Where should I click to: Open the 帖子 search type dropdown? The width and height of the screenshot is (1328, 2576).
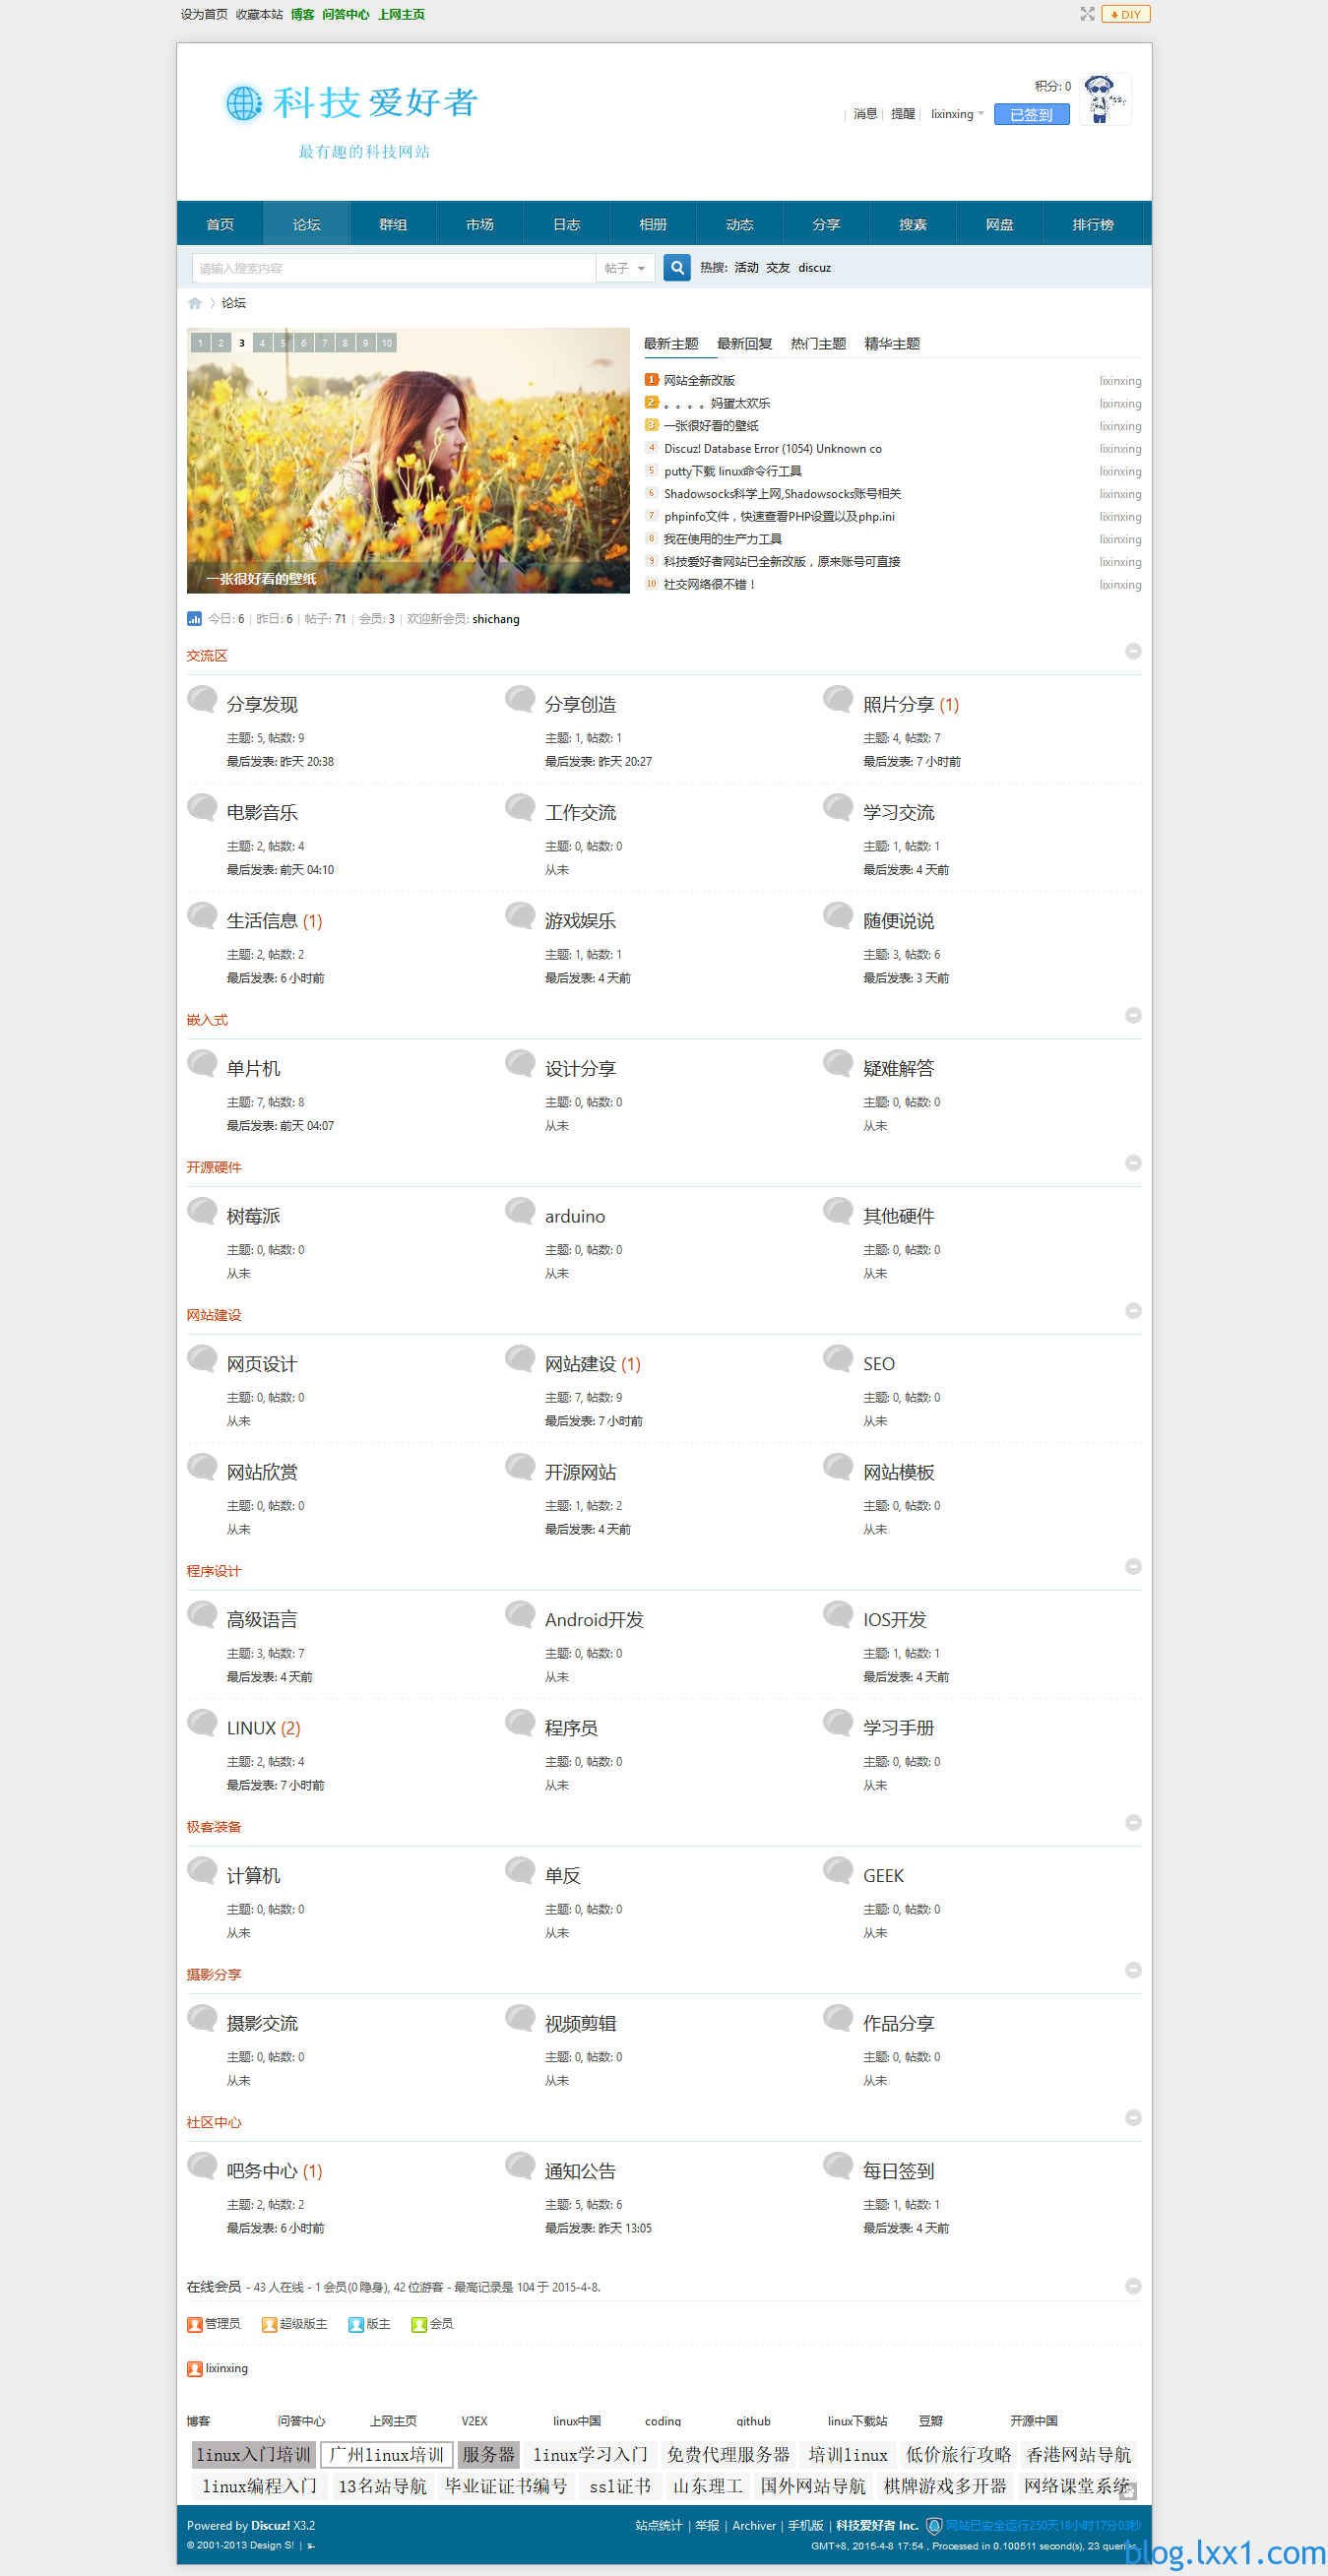click(626, 268)
